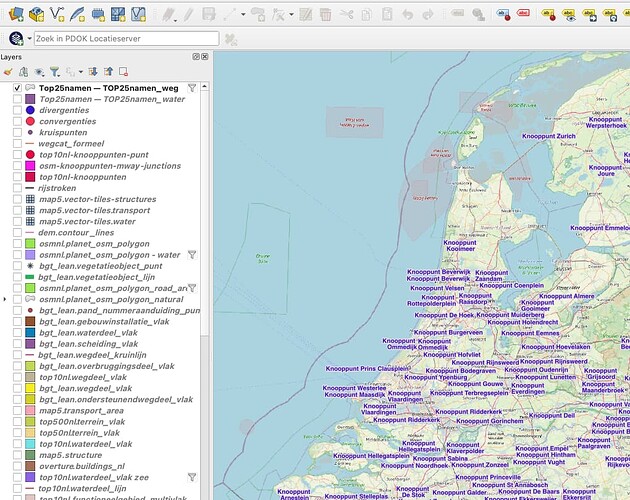The image size is (630, 500).
Task: Click the New Shapefile Layer icon
Action: pyautogui.click(x=57, y=14)
